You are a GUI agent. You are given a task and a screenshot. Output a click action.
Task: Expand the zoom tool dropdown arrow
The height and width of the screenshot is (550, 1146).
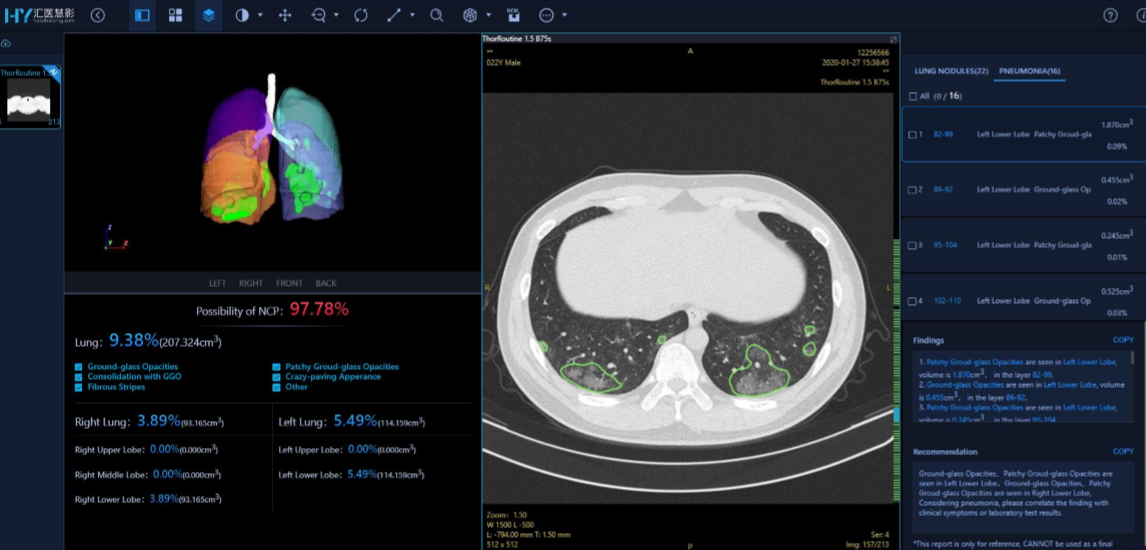tap(336, 15)
